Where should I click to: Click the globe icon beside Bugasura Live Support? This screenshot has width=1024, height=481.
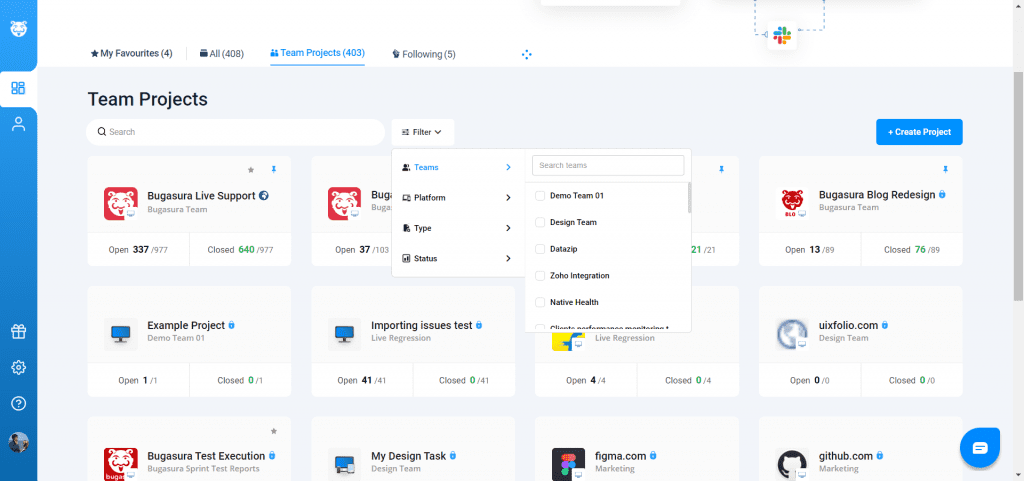coord(264,195)
